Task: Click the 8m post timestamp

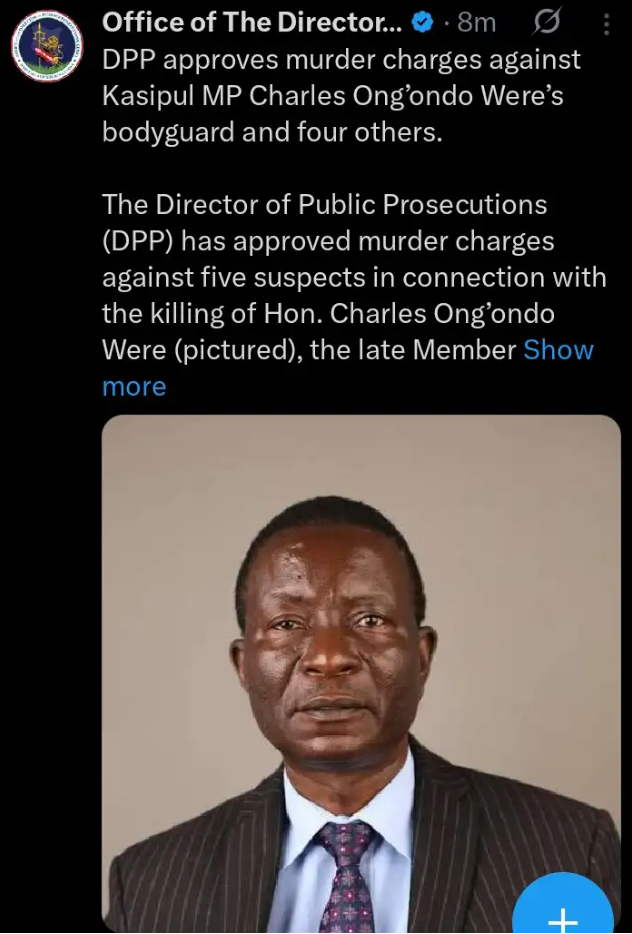Action: point(477,23)
